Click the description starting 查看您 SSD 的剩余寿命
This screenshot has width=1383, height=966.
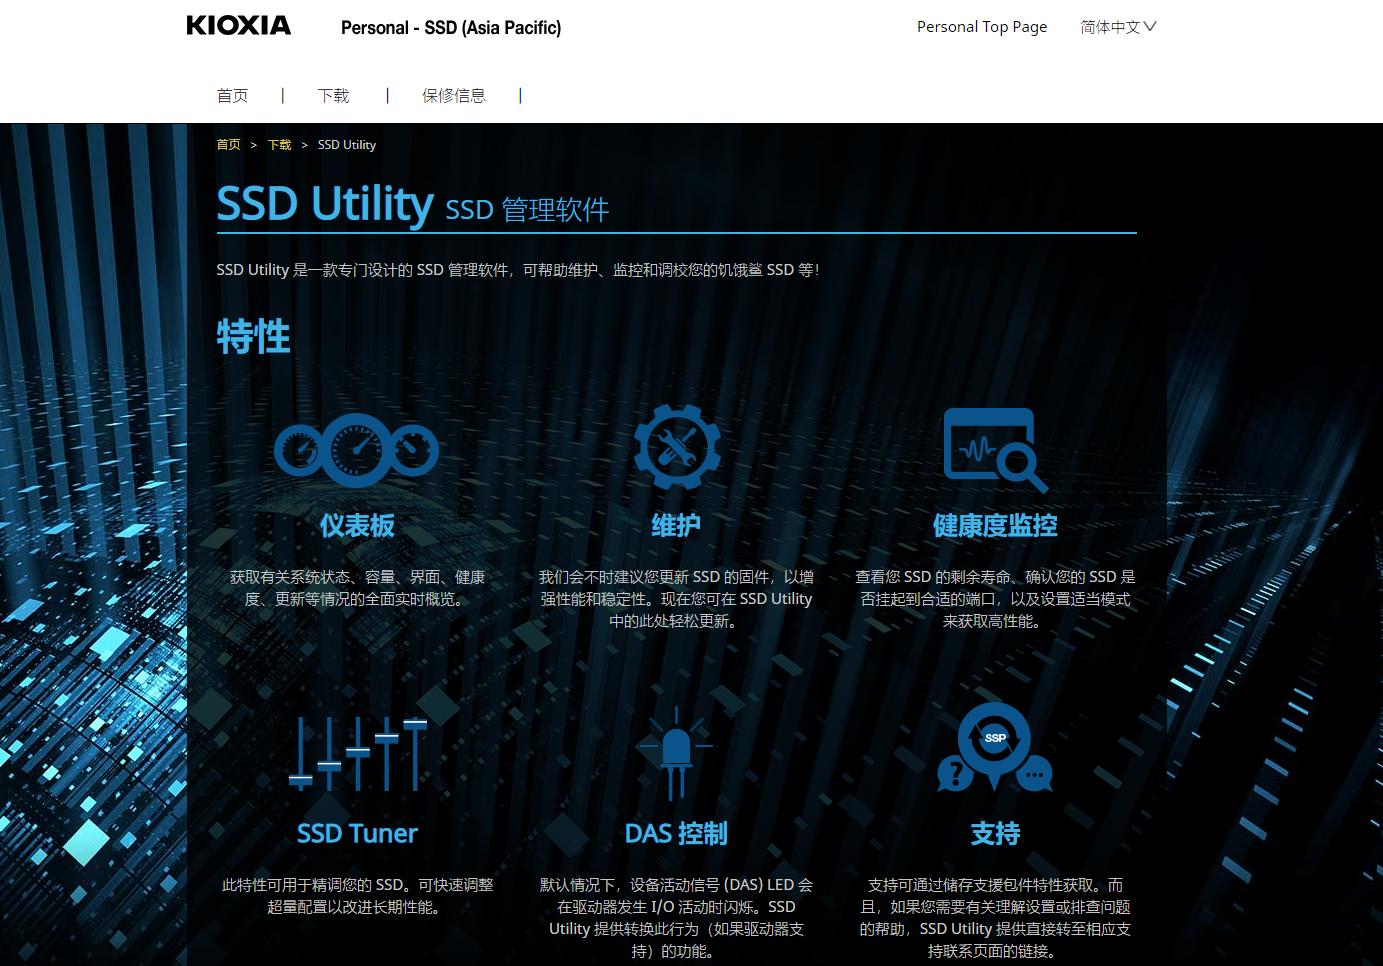pos(995,599)
